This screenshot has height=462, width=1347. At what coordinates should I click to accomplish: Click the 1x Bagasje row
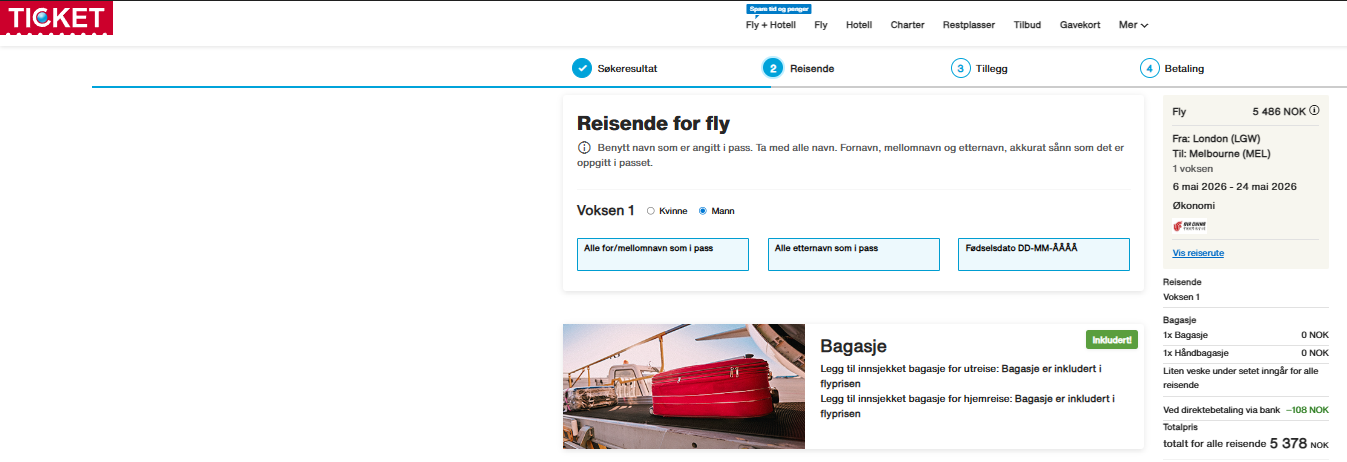[1246, 335]
